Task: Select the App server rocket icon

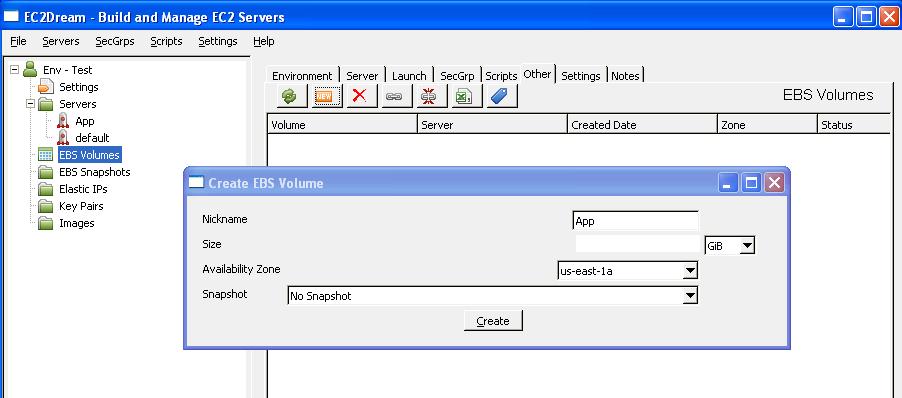Action: coord(63,121)
